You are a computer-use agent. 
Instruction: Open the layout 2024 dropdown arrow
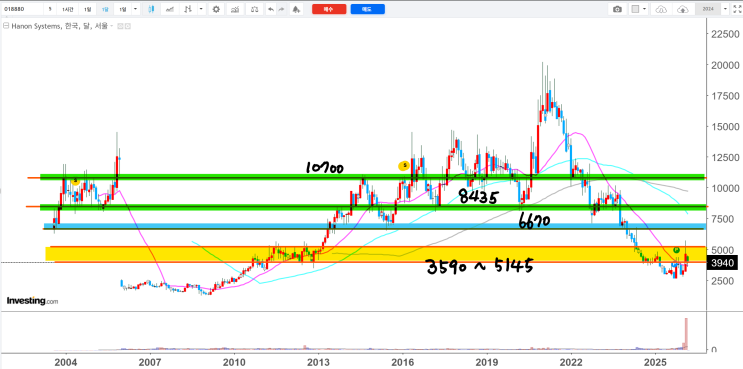pyautogui.click(x=725, y=9)
